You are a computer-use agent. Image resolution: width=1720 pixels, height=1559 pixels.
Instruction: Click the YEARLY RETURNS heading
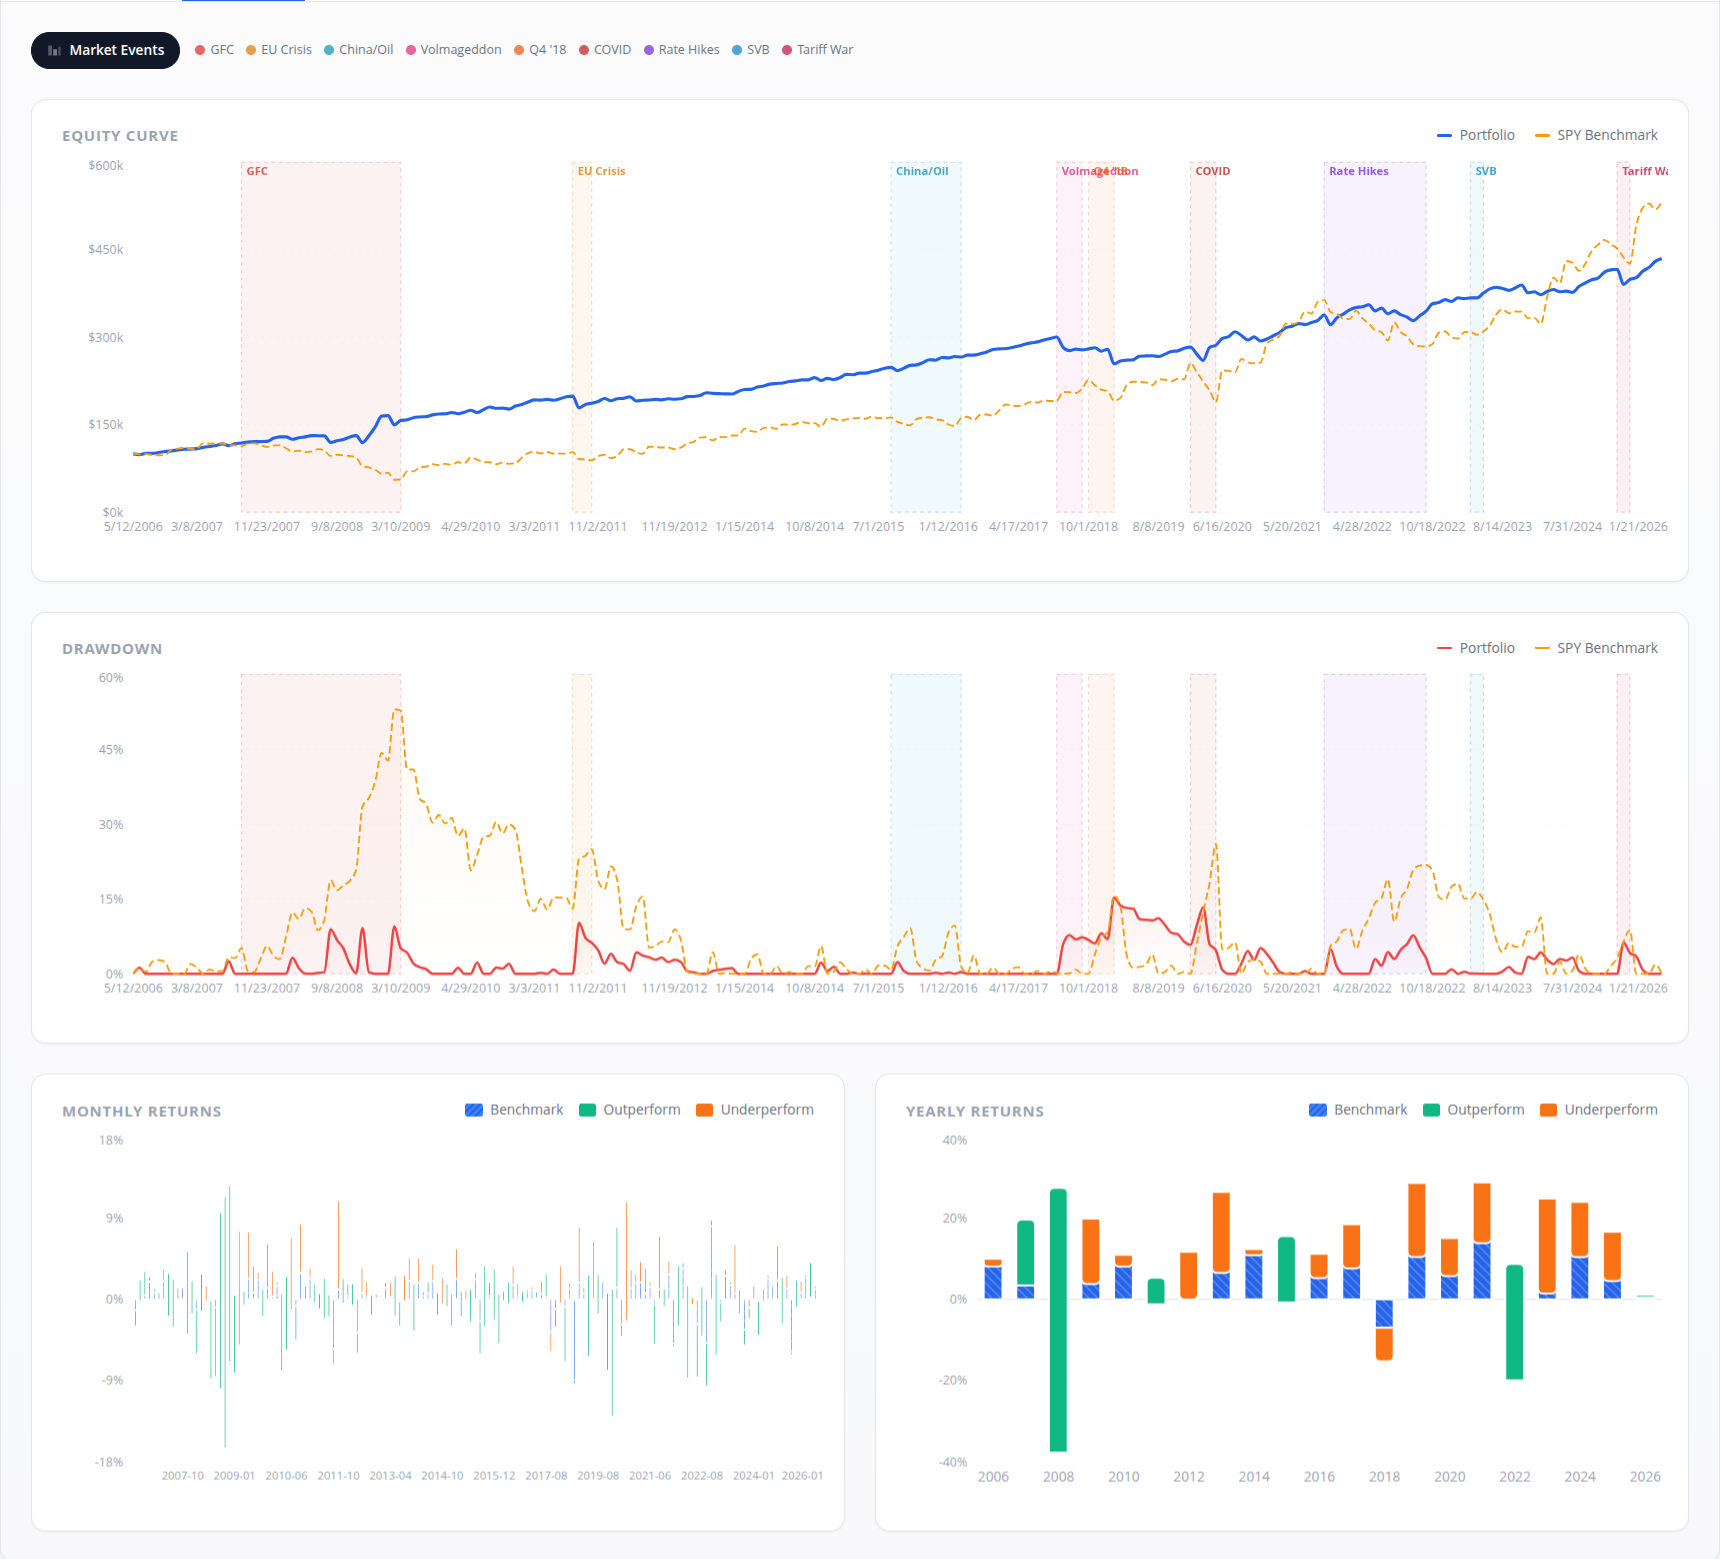click(x=975, y=1112)
